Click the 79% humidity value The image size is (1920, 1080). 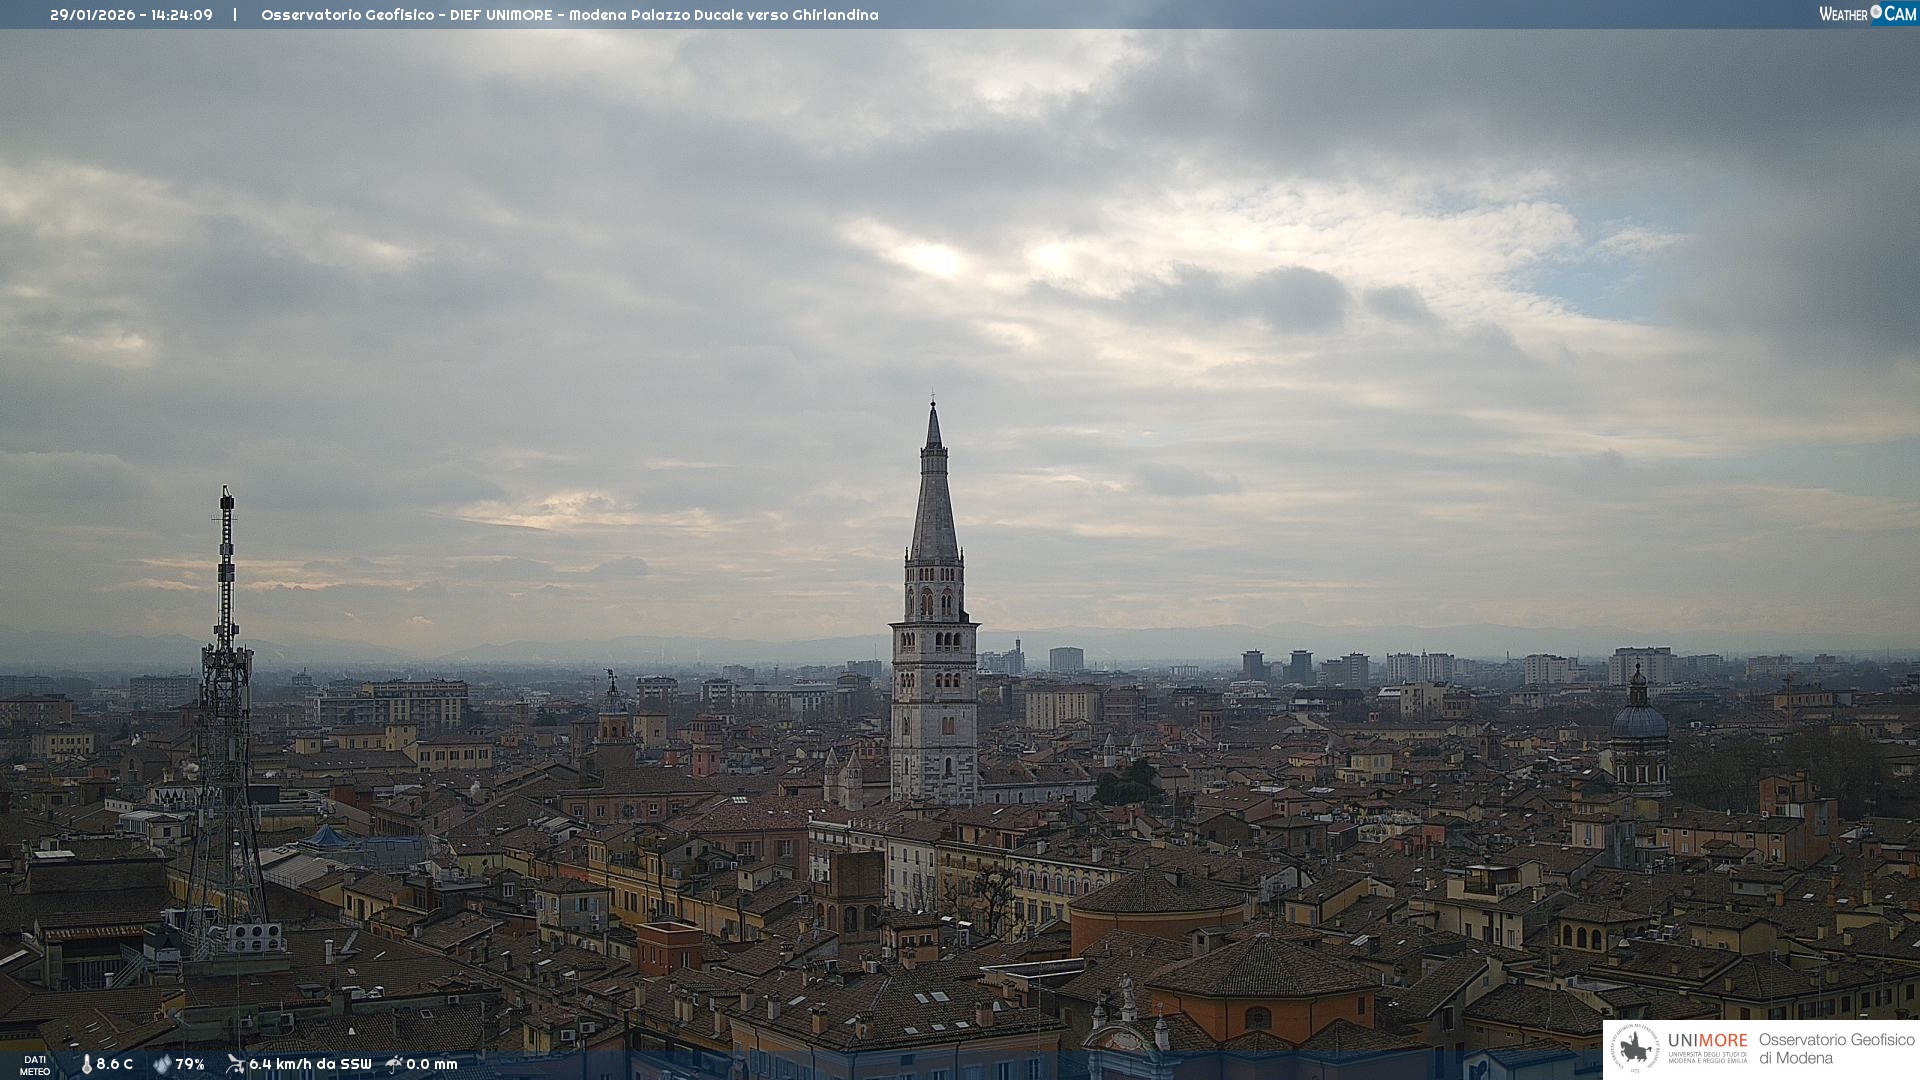pyautogui.click(x=190, y=1064)
